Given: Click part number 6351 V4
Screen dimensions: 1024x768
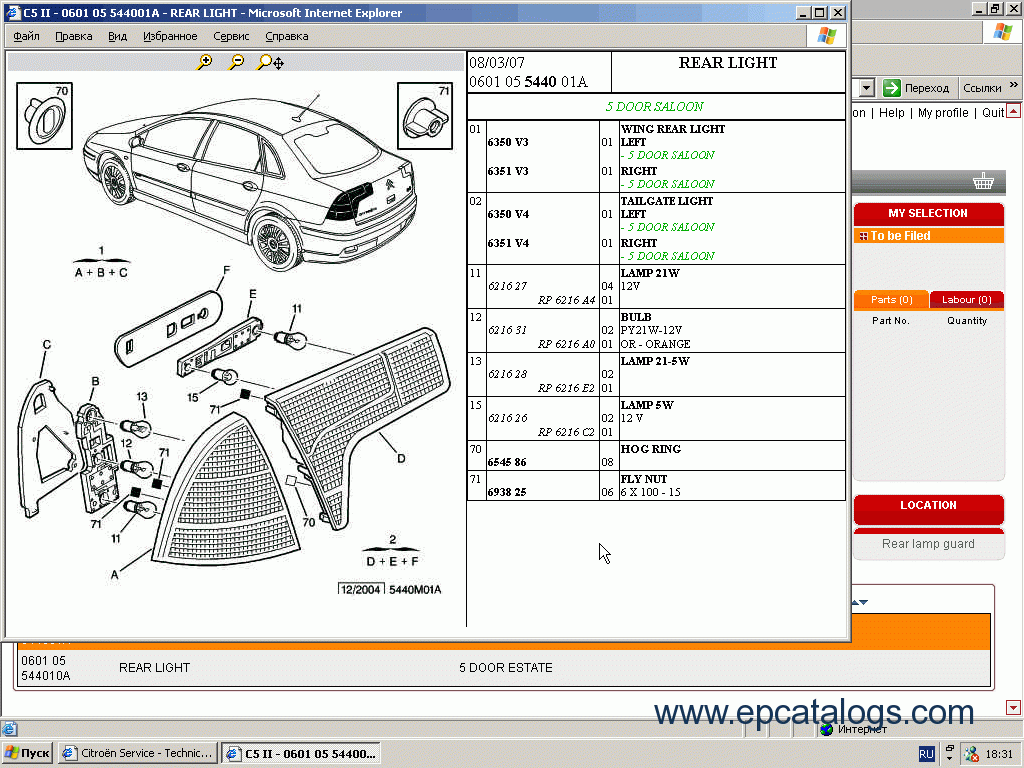Looking at the screenshot, I should coord(508,243).
